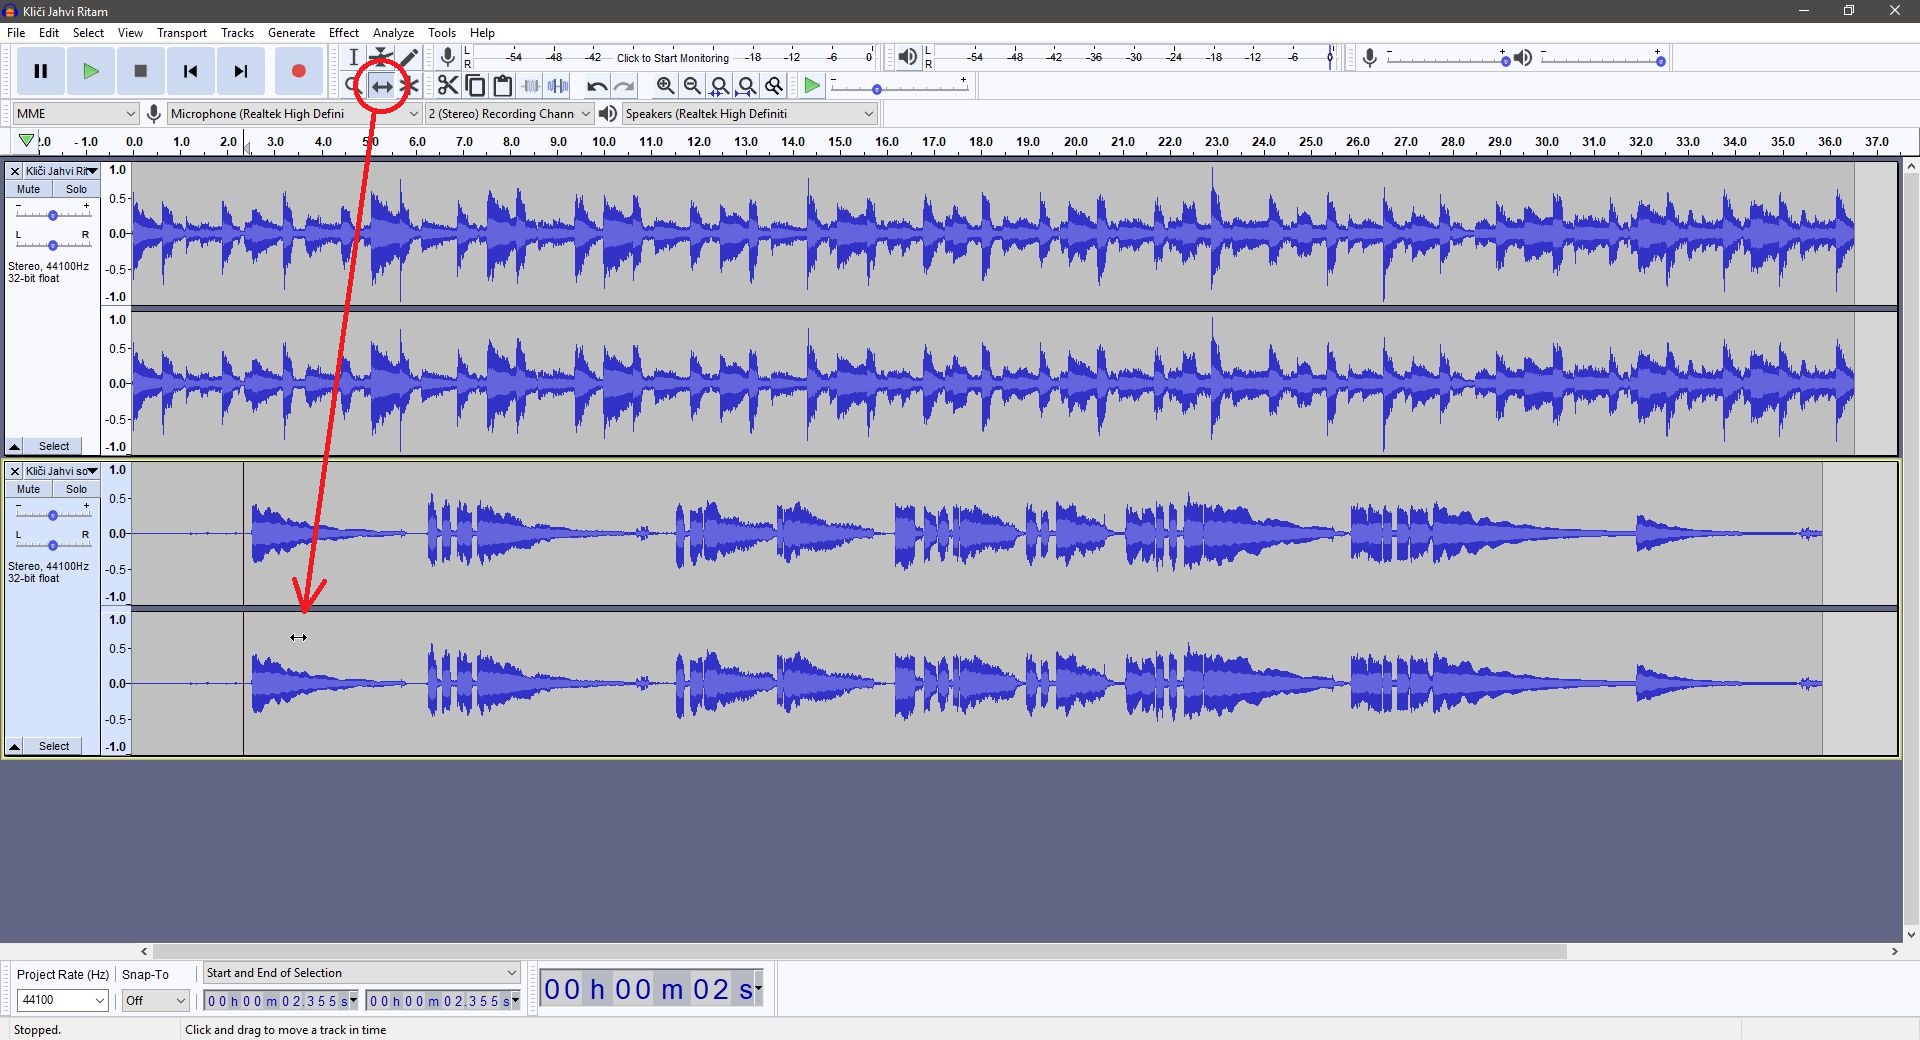The height and width of the screenshot is (1040, 1920).
Task: Open the Generate menu
Action: (x=292, y=32)
